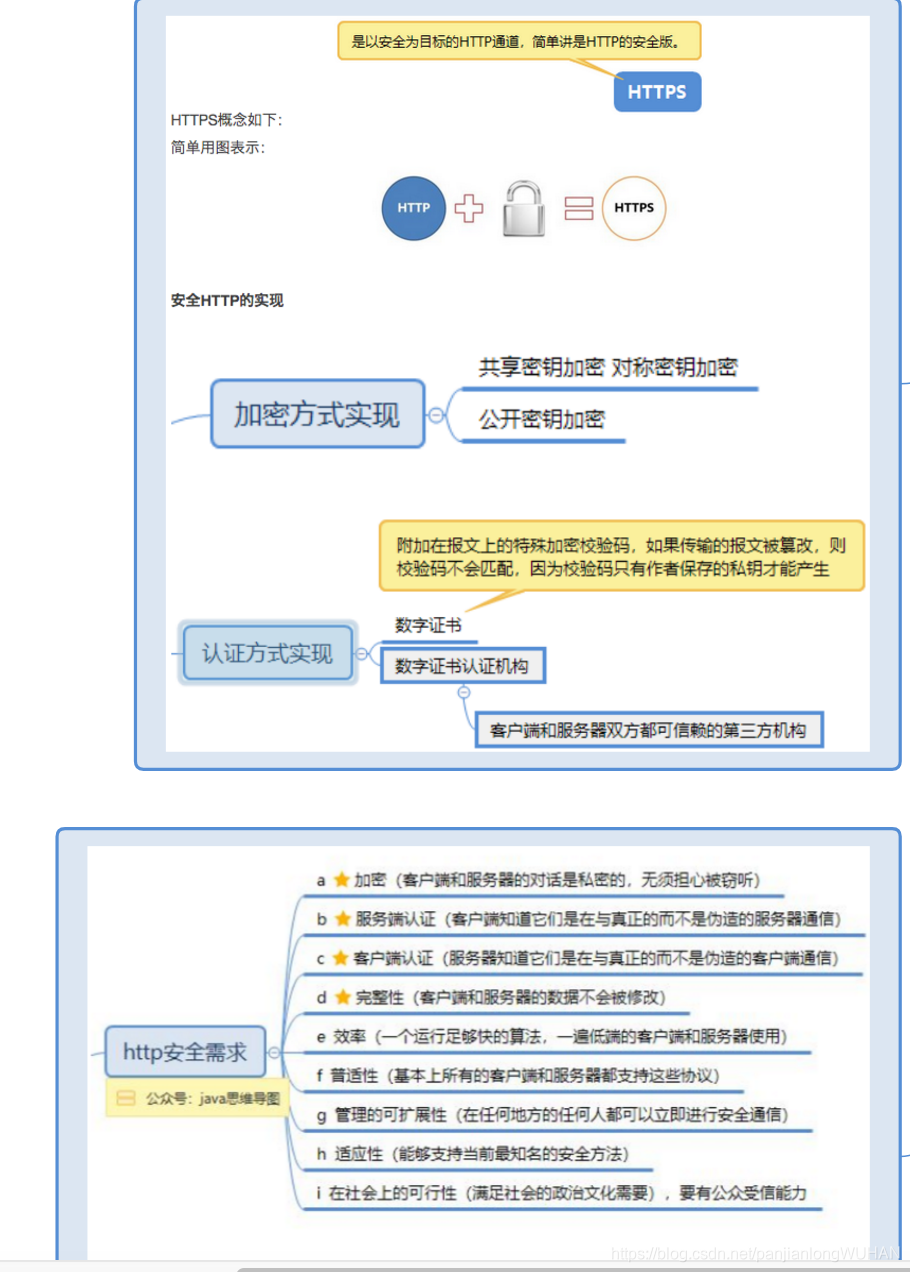Click the red equals icon
The image size is (910, 1272).
[x=579, y=208]
